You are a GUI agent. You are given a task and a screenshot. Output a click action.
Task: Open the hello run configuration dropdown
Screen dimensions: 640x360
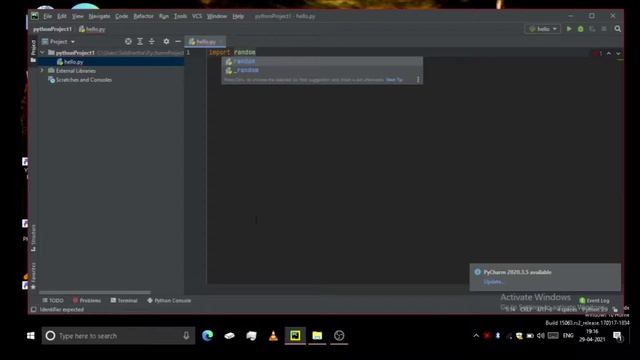[542, 29]
